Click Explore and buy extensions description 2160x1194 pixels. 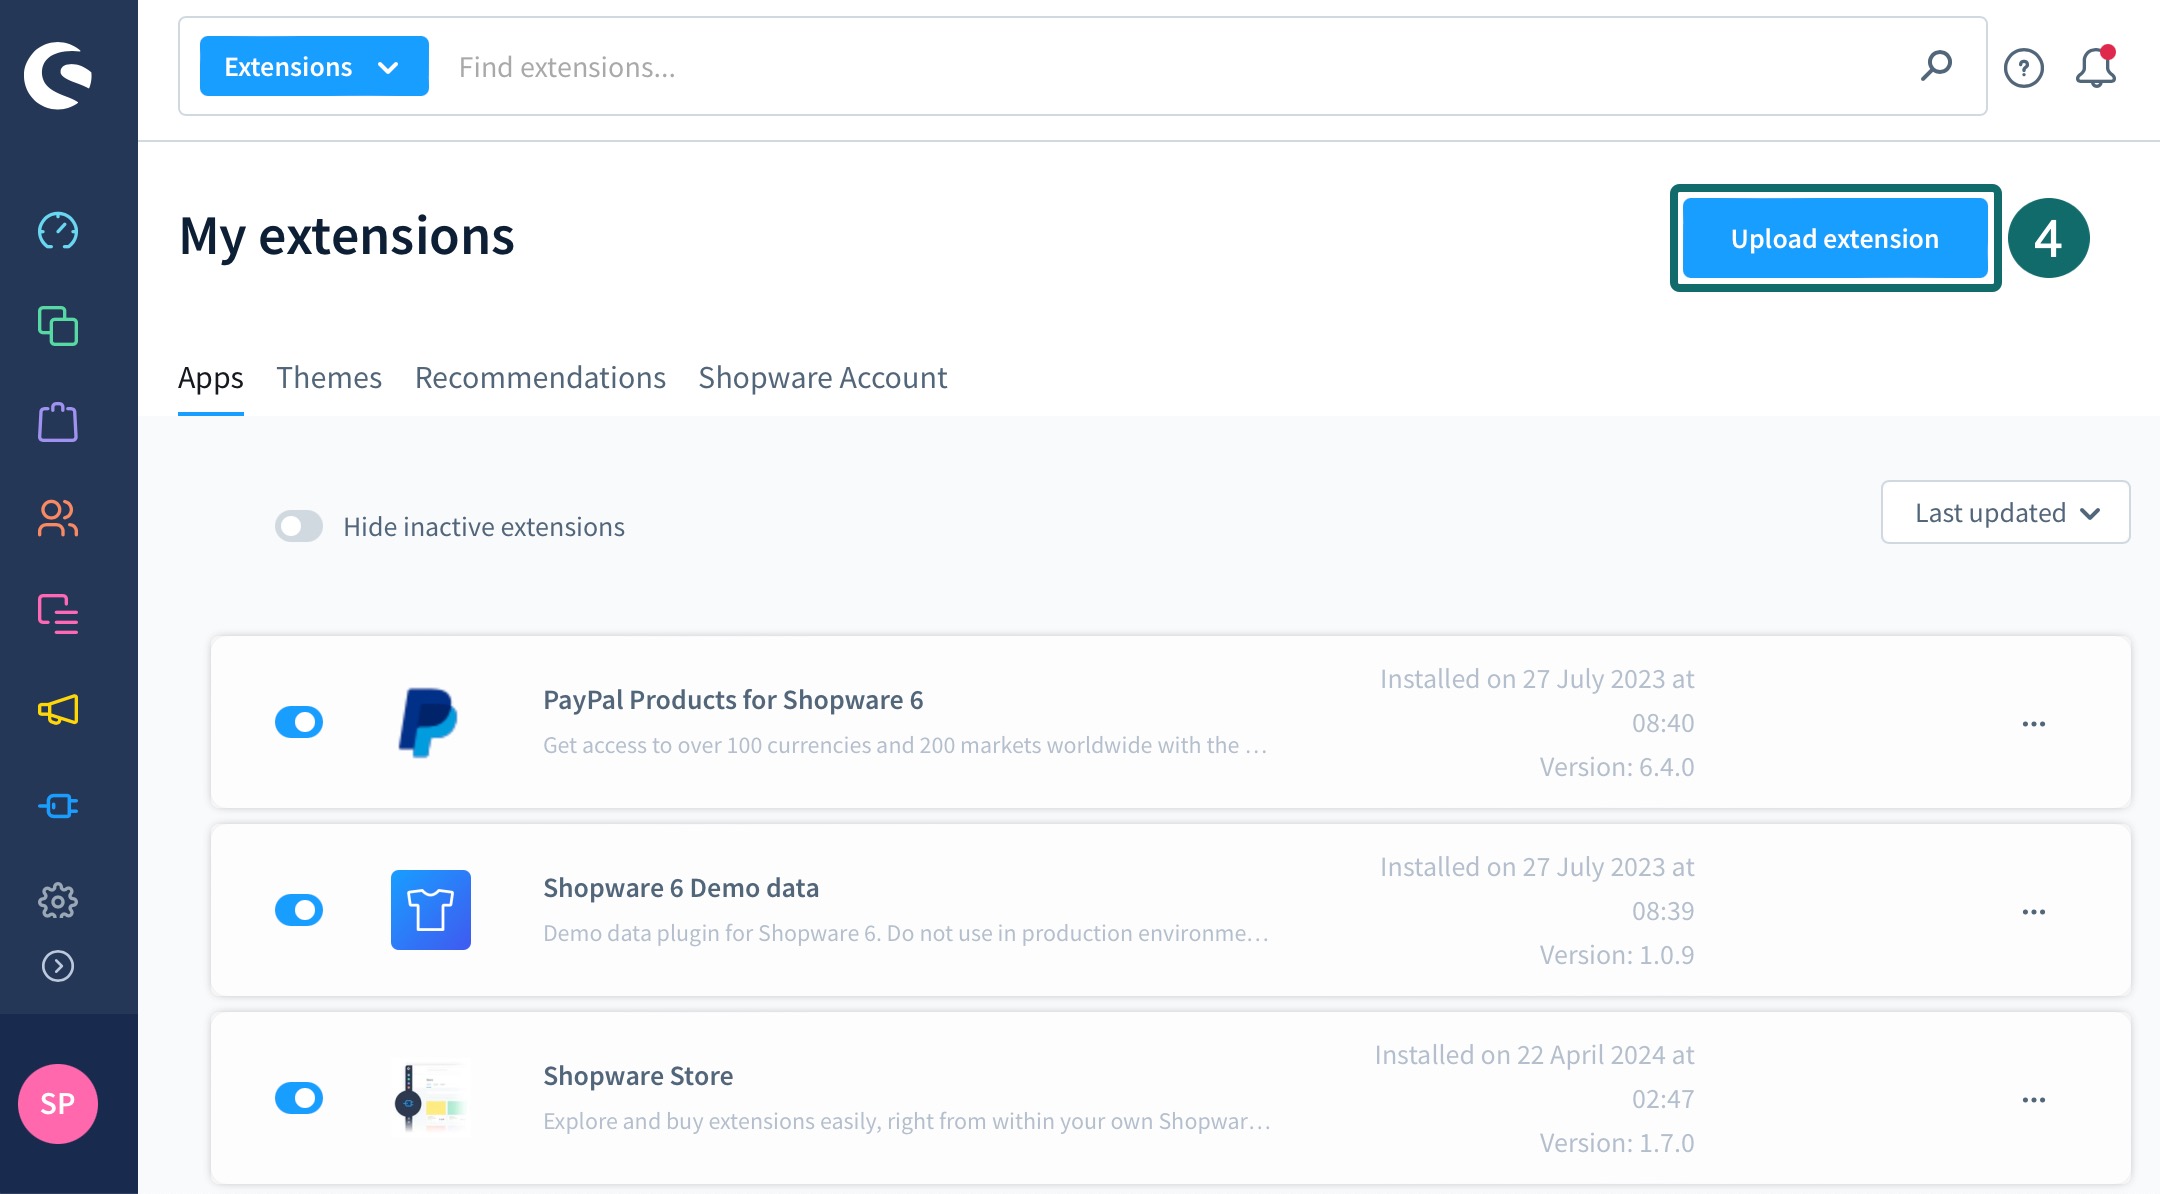pyautogui.click(x=907, y=1121)
